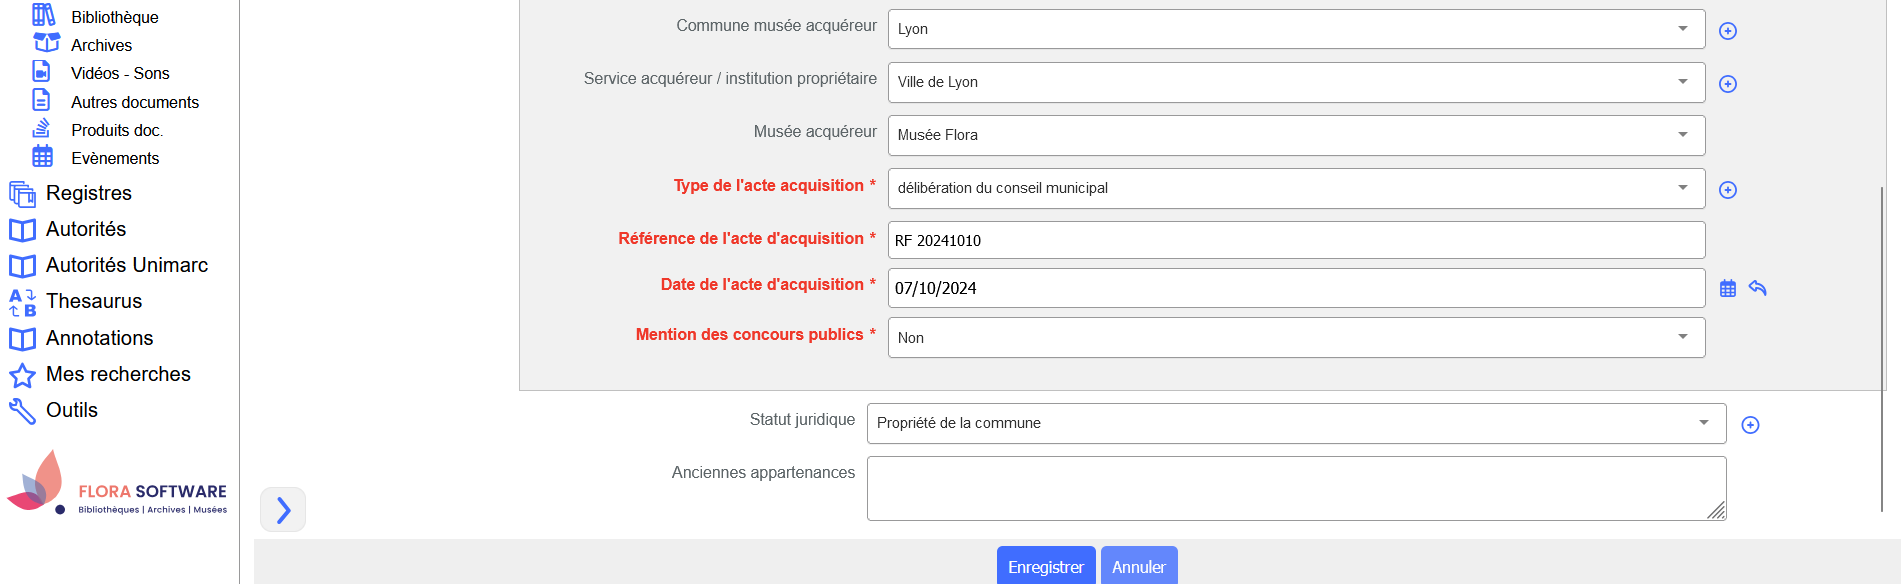Expand the Statut juridique dropdown list
1901x584 pixels.
pyautogui.click(x=1296, y=423)
